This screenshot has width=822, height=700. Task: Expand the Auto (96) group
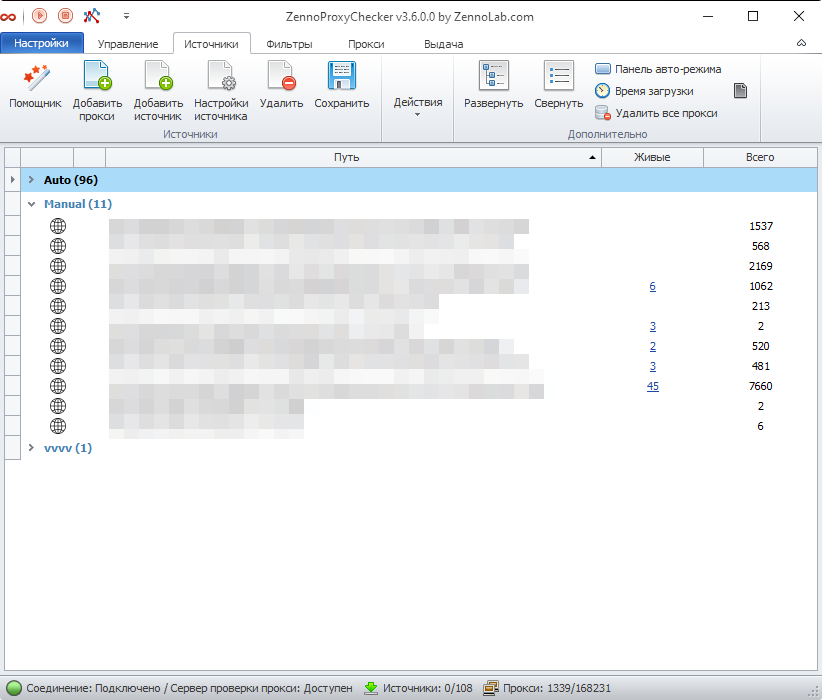(31, 180)
